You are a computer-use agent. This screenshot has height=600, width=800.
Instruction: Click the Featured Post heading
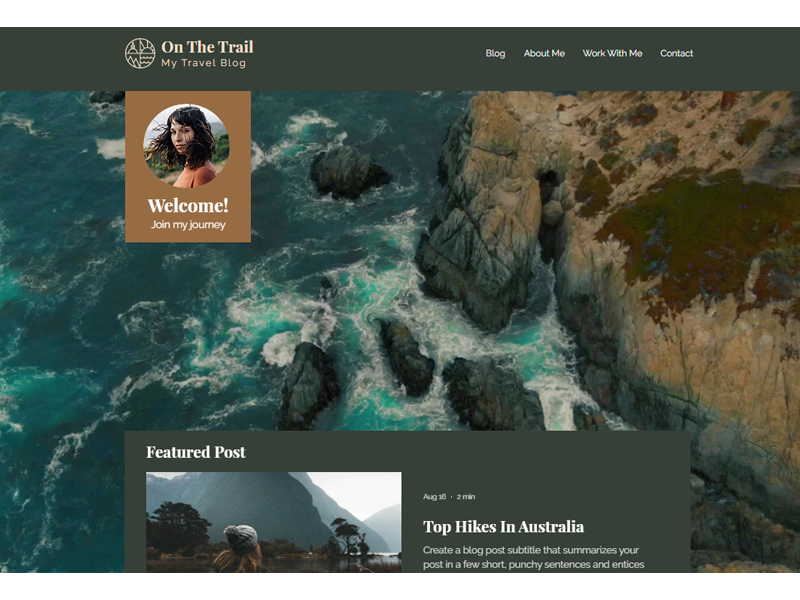(196, 452)
